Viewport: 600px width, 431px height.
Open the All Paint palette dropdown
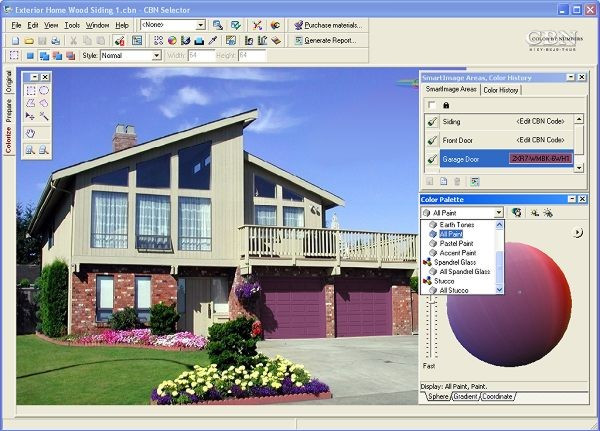pos(499,212)
